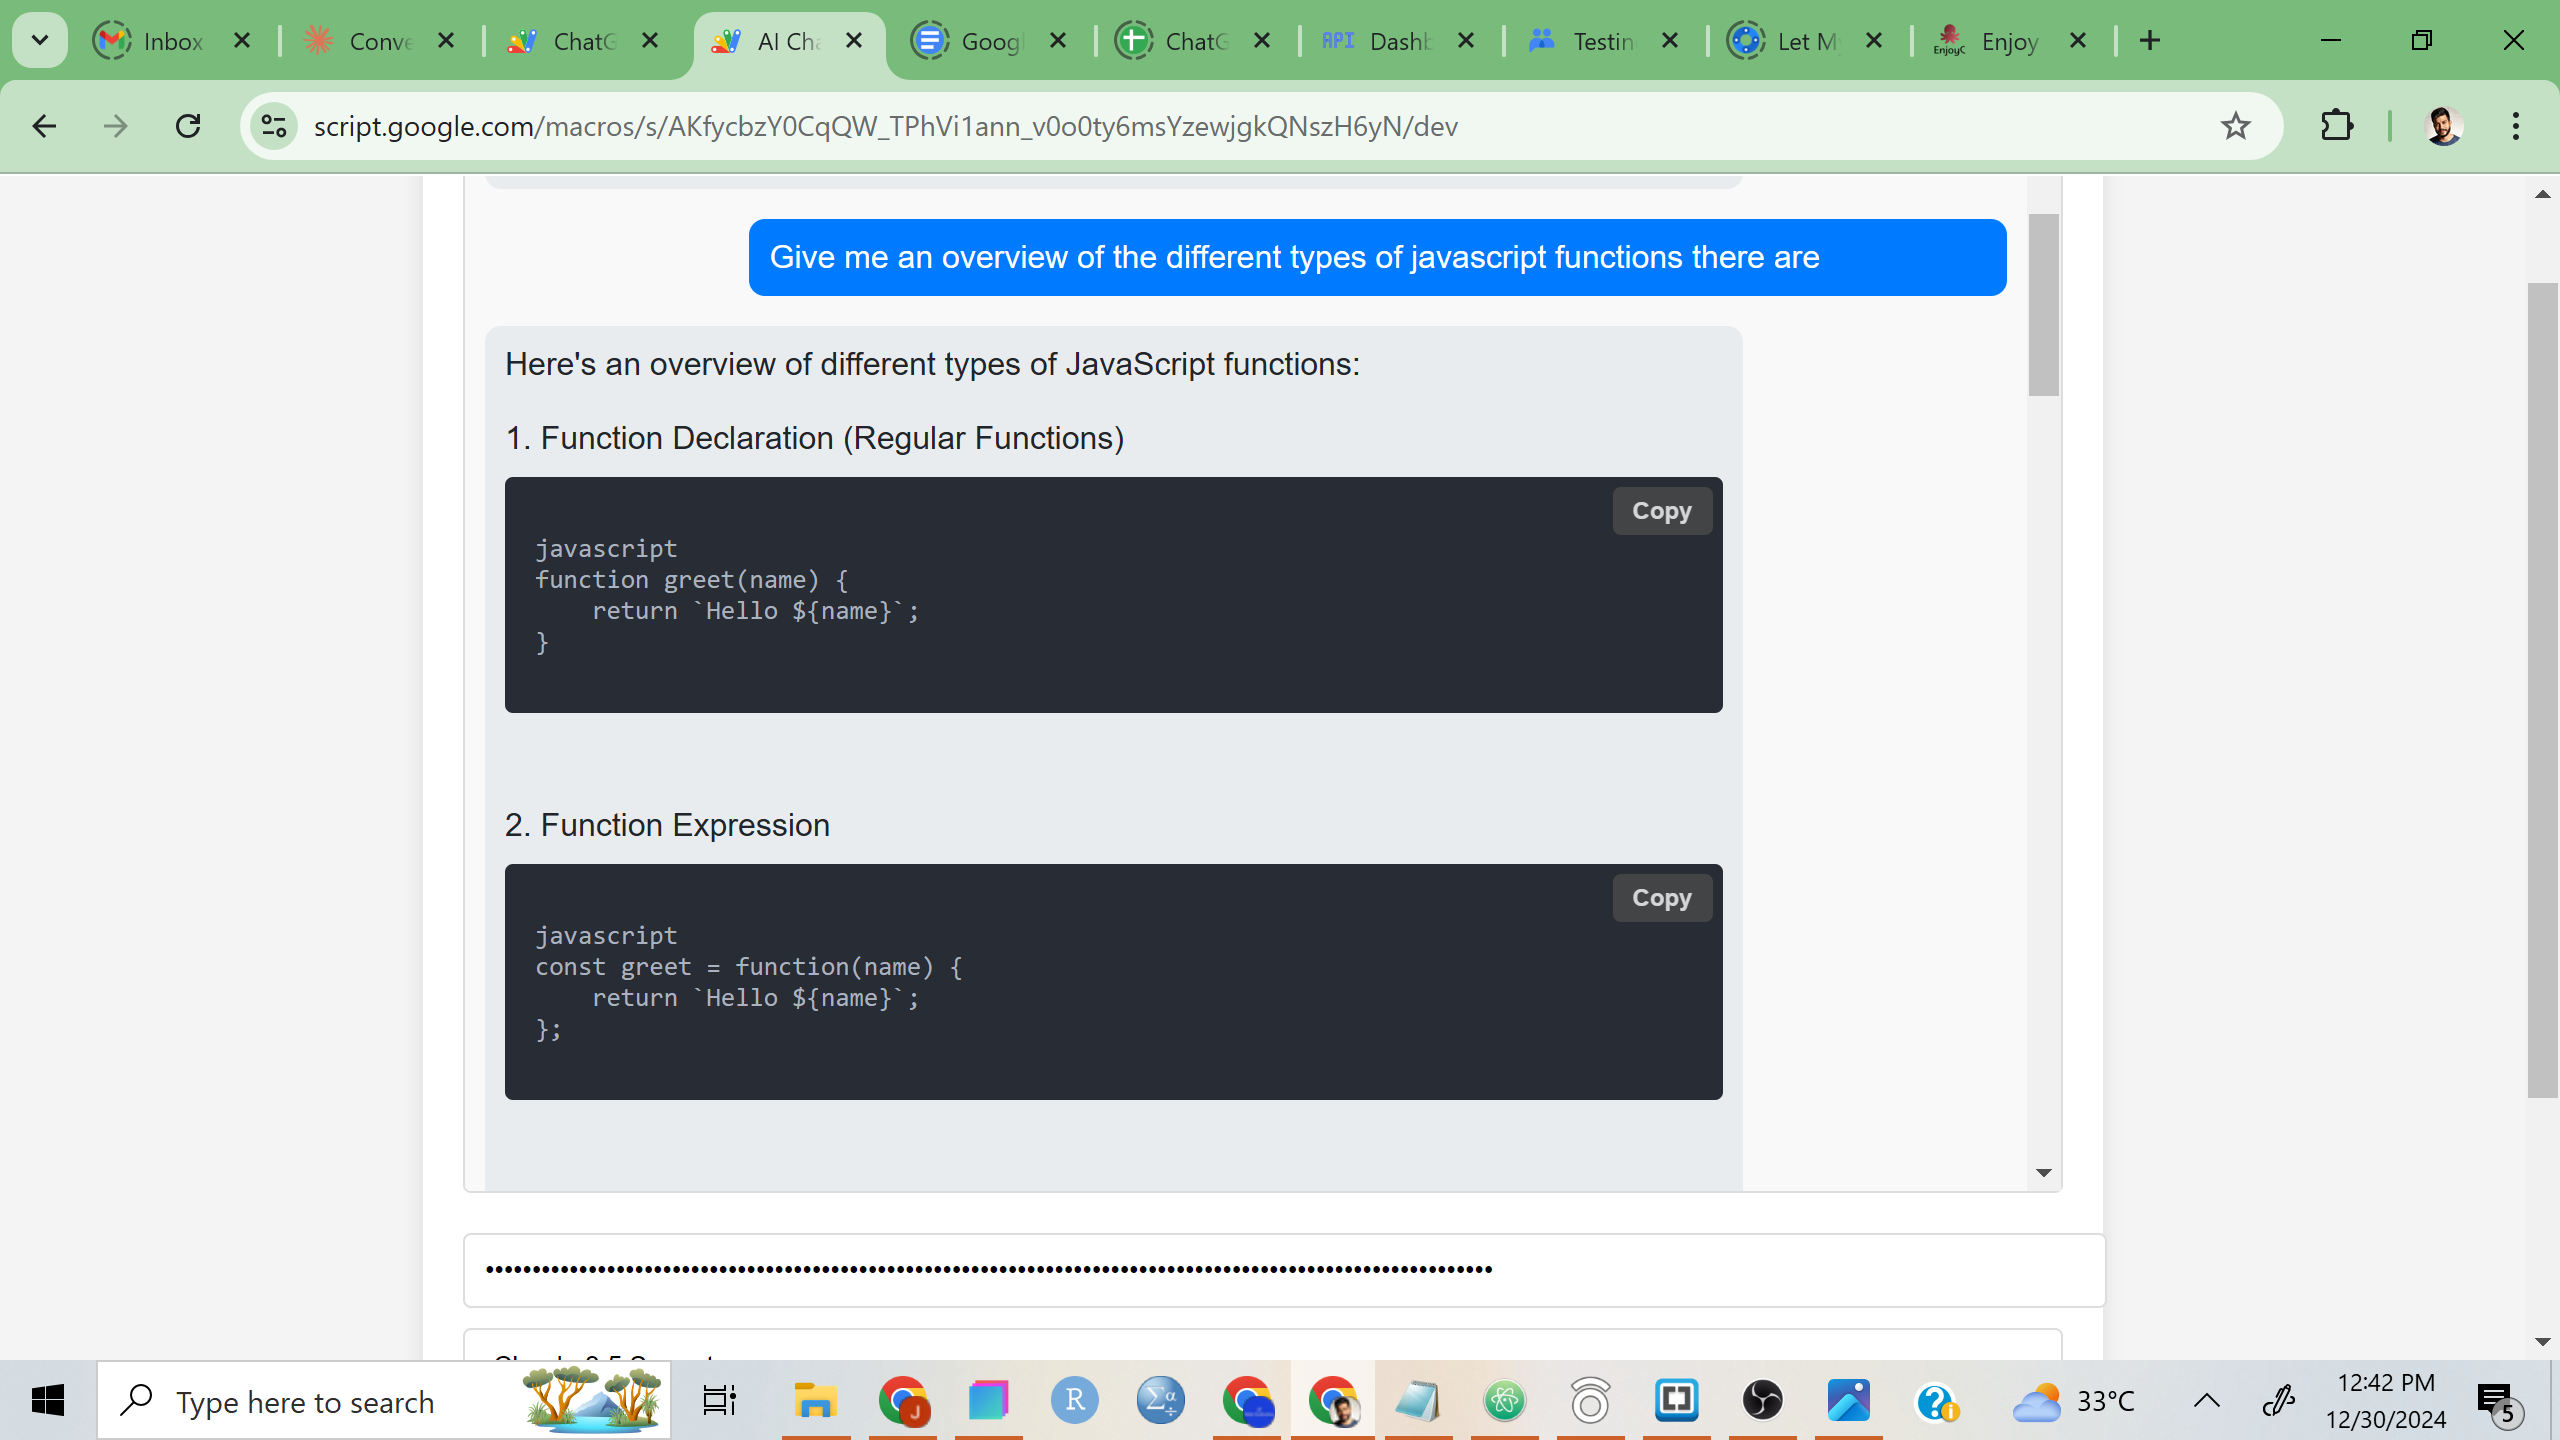Open OBS Studio from the taskbar

point(1762,1400)
